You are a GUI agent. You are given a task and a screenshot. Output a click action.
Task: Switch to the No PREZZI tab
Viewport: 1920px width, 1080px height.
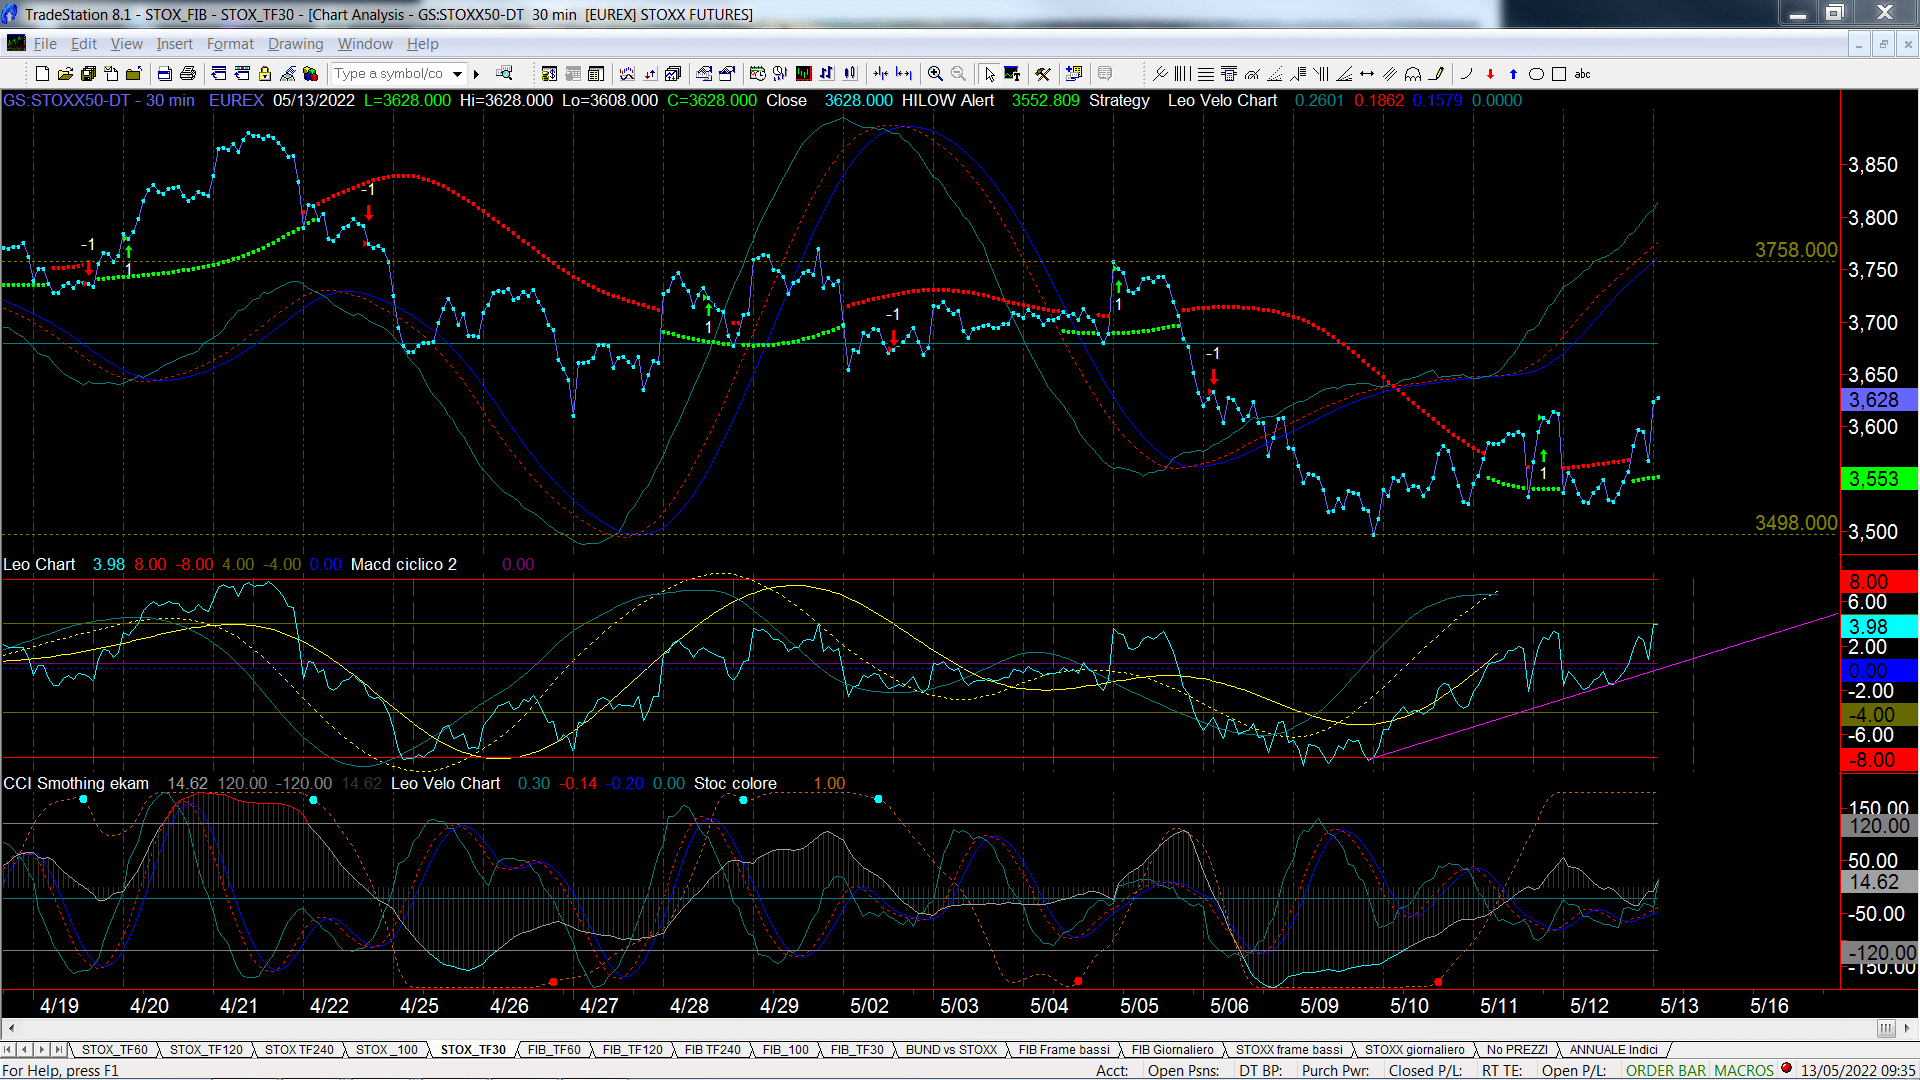(x=1517, y=1049)
